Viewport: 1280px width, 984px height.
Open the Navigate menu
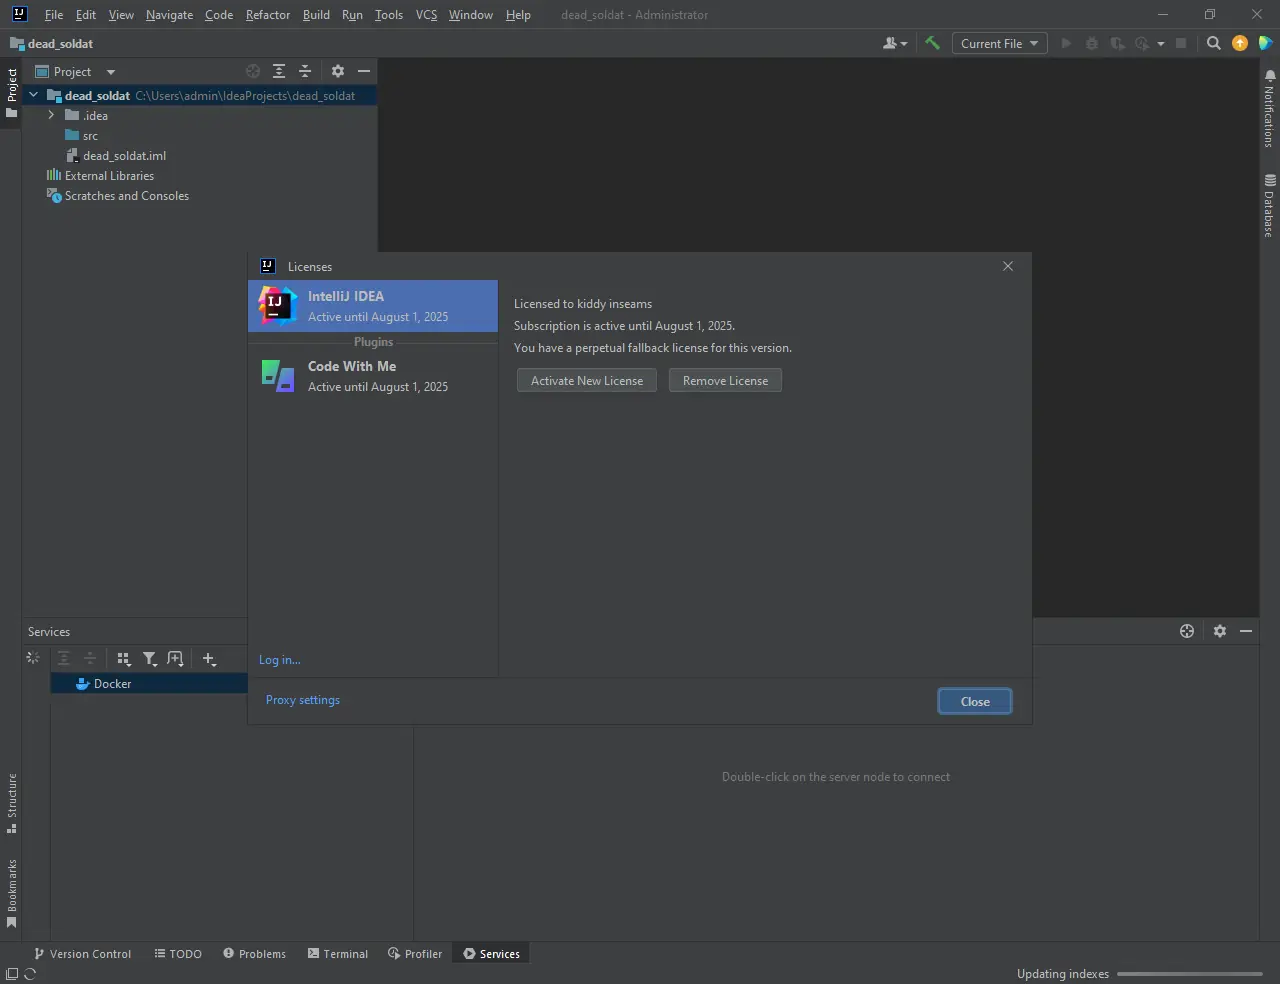point(169,15)
